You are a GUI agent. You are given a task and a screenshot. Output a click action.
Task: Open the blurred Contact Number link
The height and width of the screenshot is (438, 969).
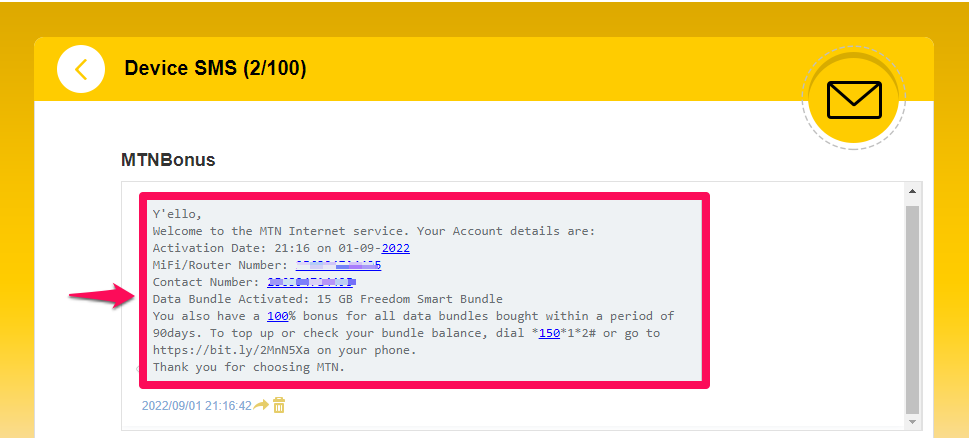tap(310, 282)
